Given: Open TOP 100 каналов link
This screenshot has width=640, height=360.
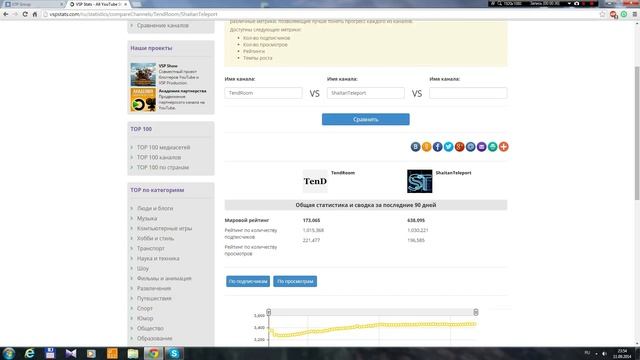Looking at the screenshot, I should 159,157.
